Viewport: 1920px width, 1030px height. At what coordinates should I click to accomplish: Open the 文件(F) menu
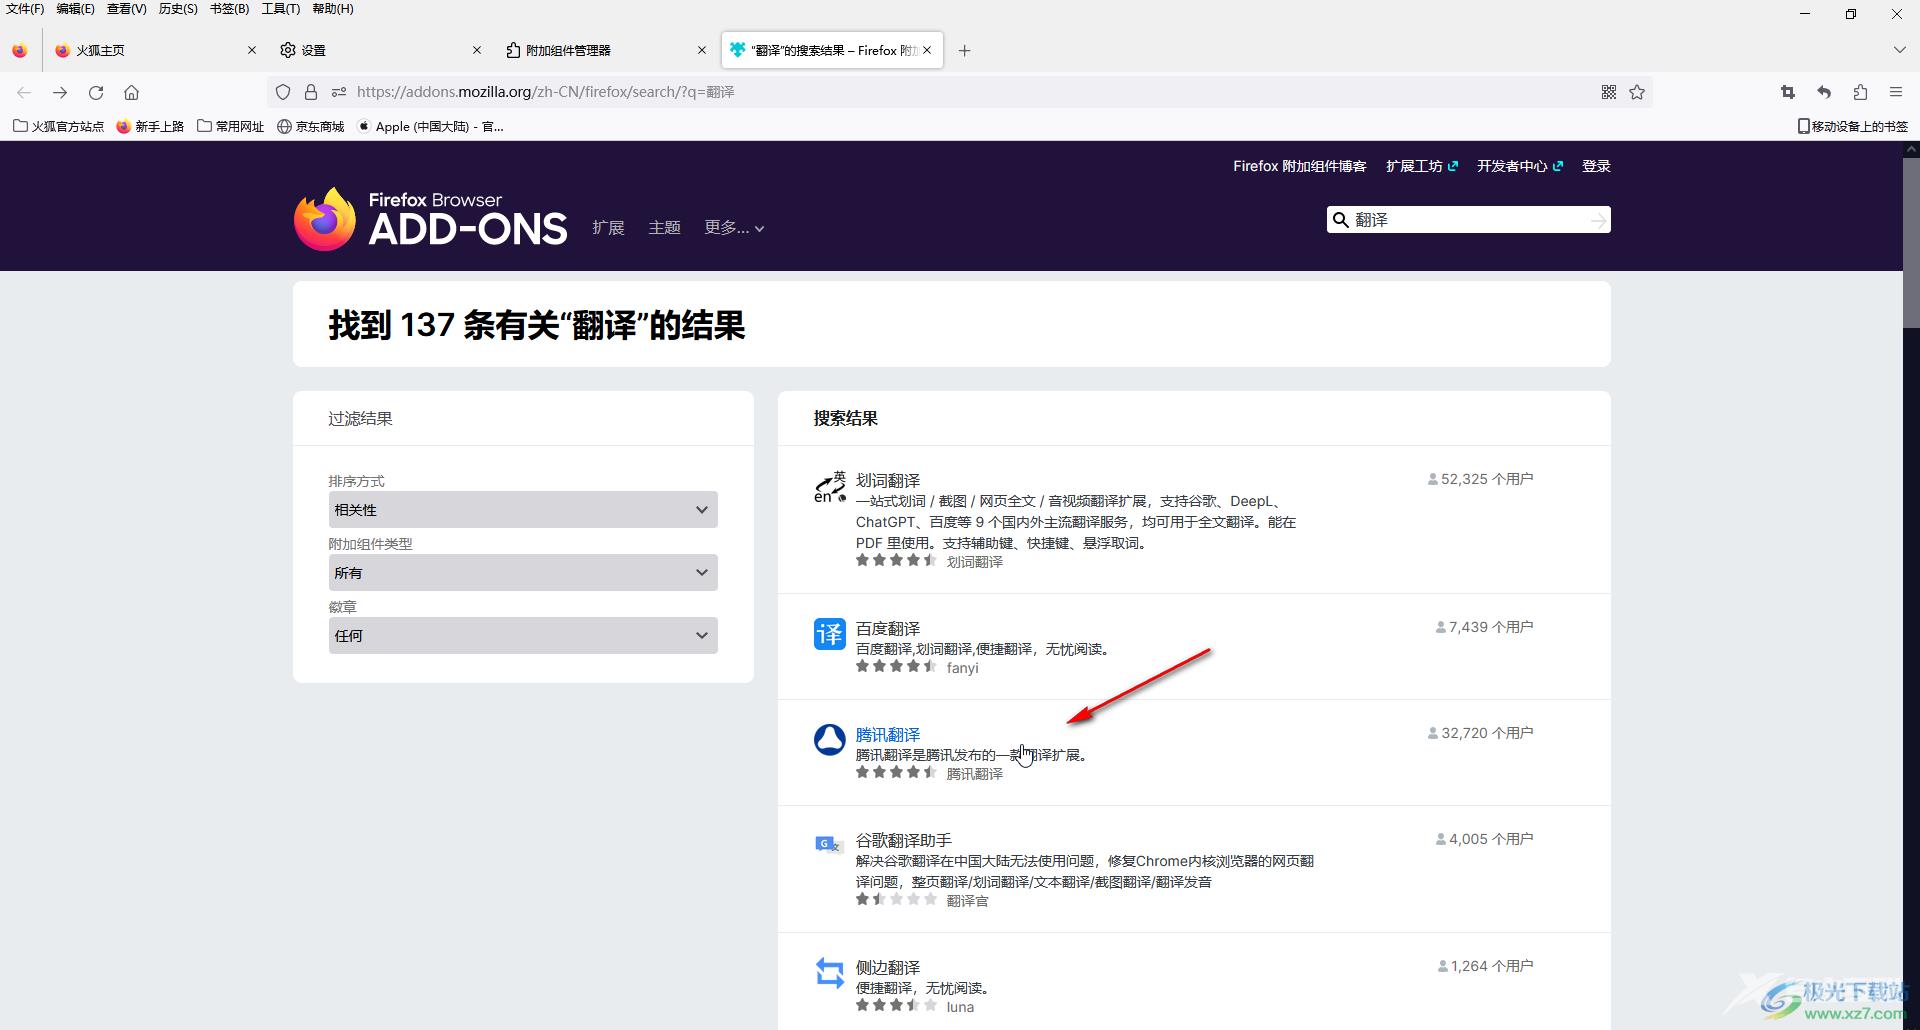25,9
